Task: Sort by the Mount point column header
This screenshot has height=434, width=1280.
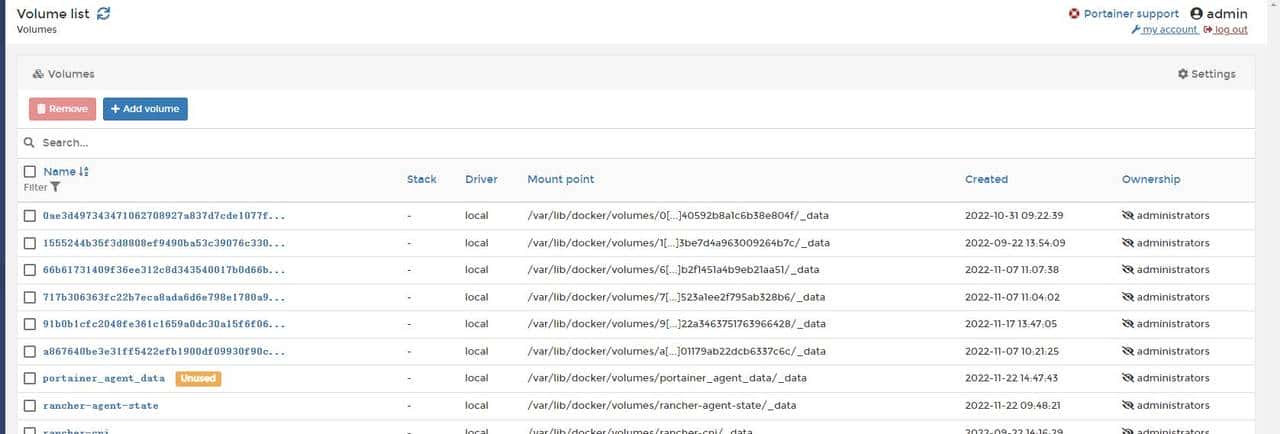Action: pos(561,180)
